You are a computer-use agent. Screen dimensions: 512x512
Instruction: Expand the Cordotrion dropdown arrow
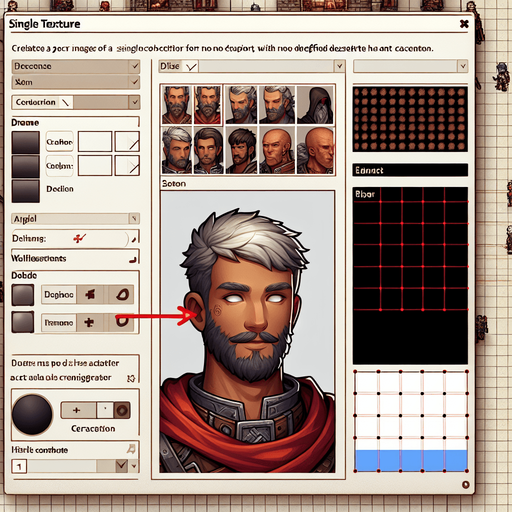[x=135, y=102]
